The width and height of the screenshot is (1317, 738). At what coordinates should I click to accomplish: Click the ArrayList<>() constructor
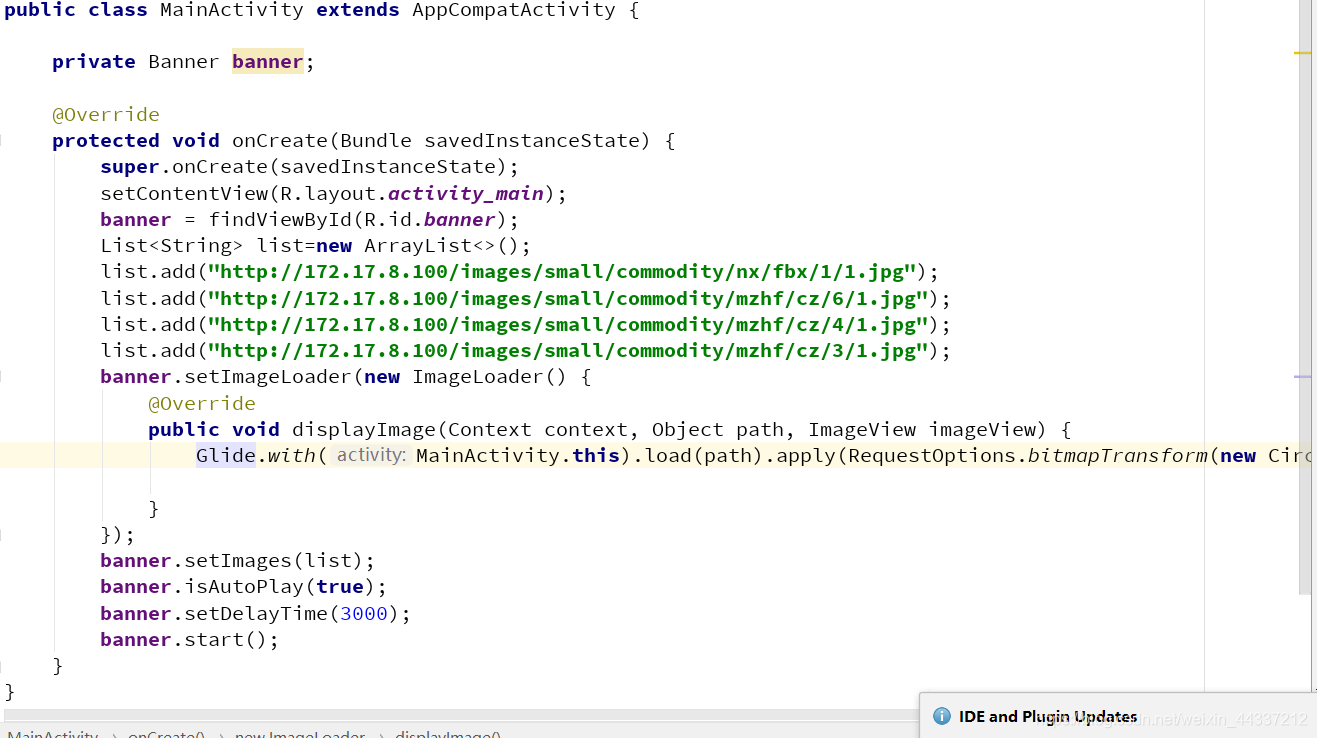(x=442, y=246)
